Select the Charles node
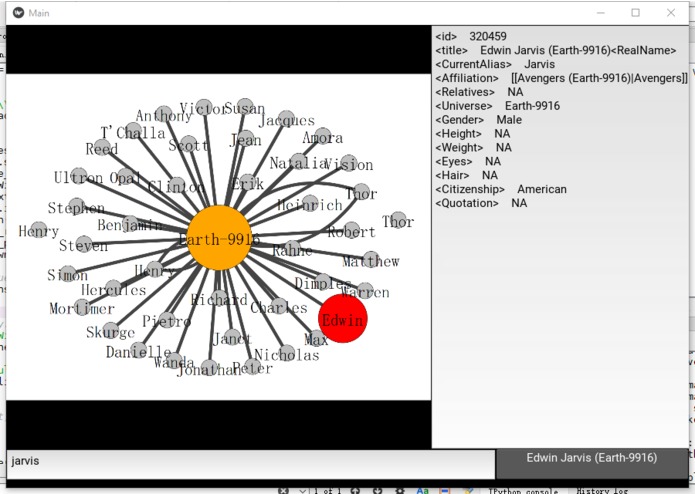695x494 pixels. tap(279, 306)
